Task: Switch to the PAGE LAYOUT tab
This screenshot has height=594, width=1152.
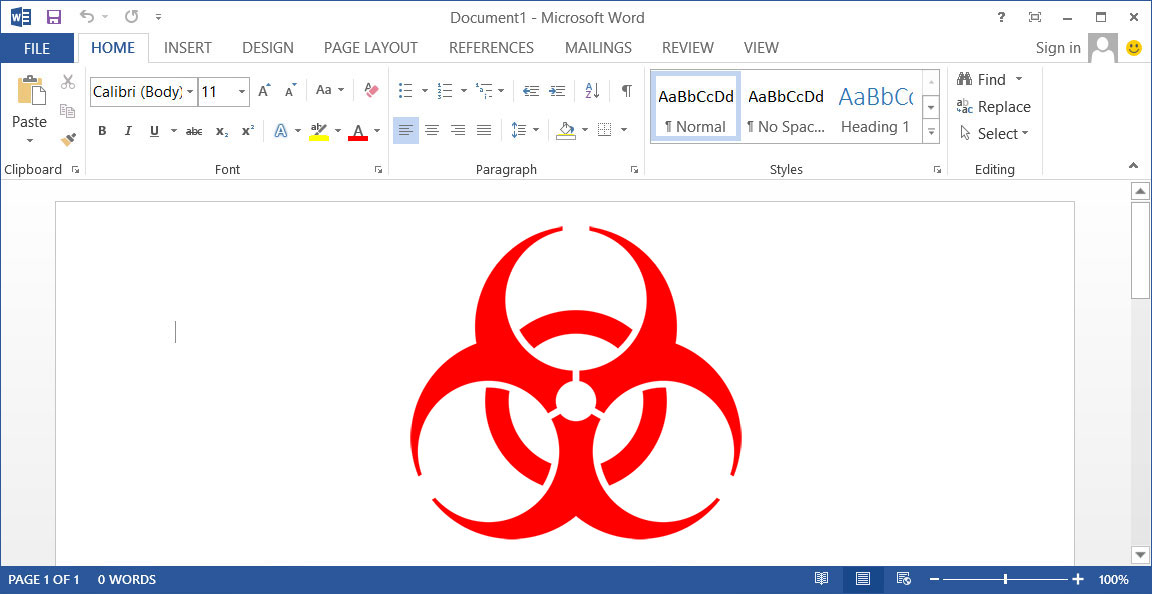Action: [370, 48]
